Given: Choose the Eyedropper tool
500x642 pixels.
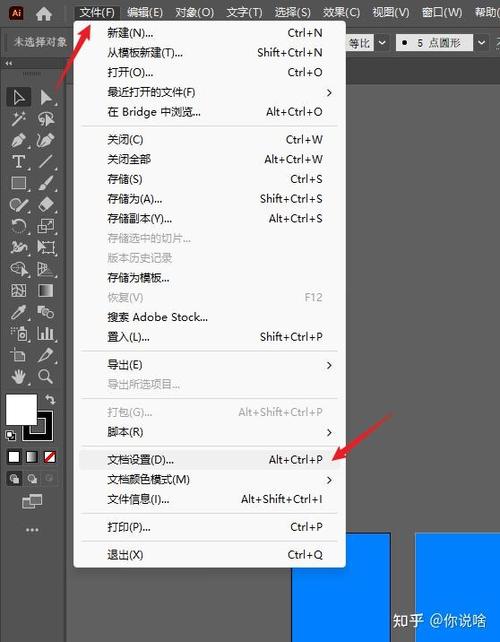Looking at the screenshot, I should pyautogui.click(x=18, y=312).
